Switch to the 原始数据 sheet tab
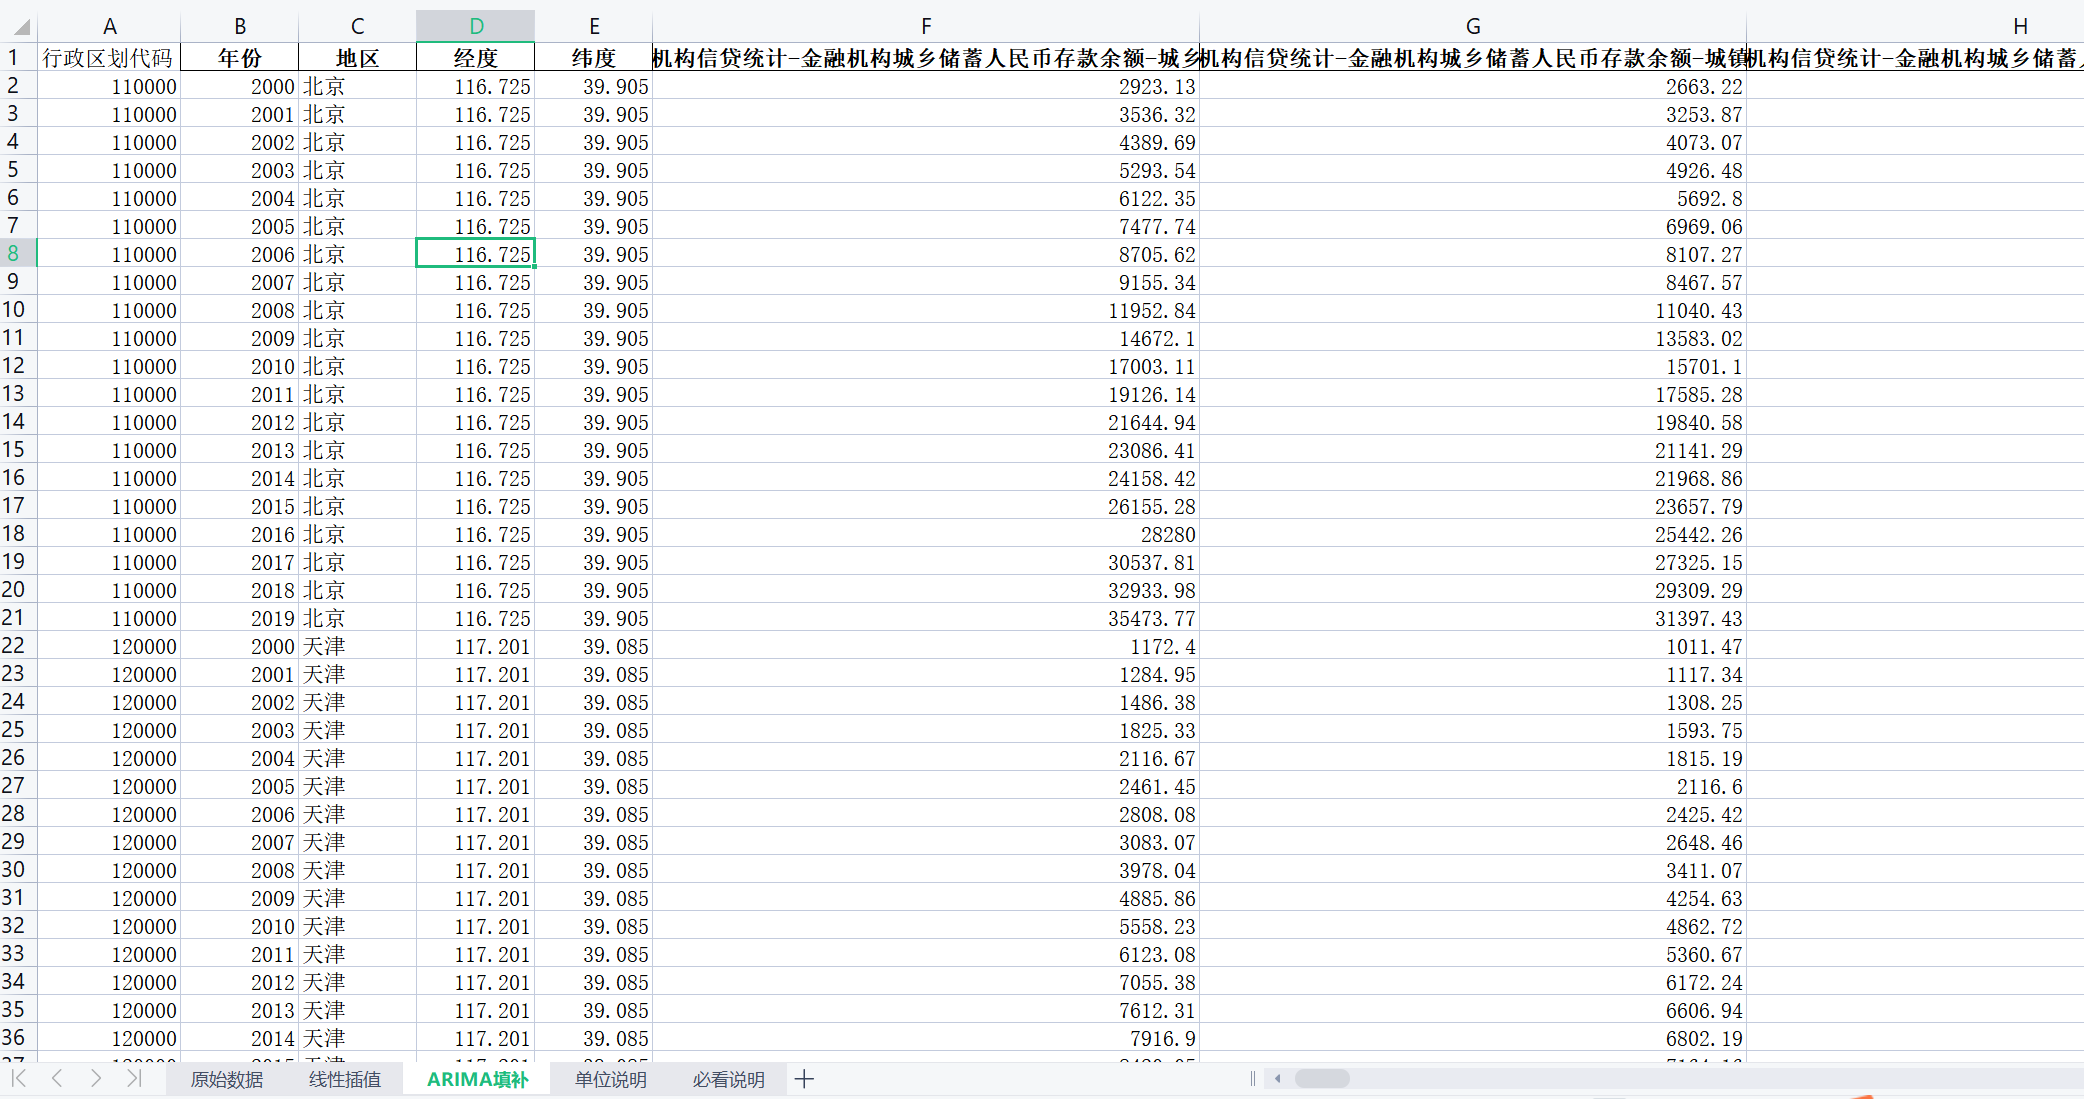The width and height of the screenshot is (2084, 1099). click(227, 1080)
